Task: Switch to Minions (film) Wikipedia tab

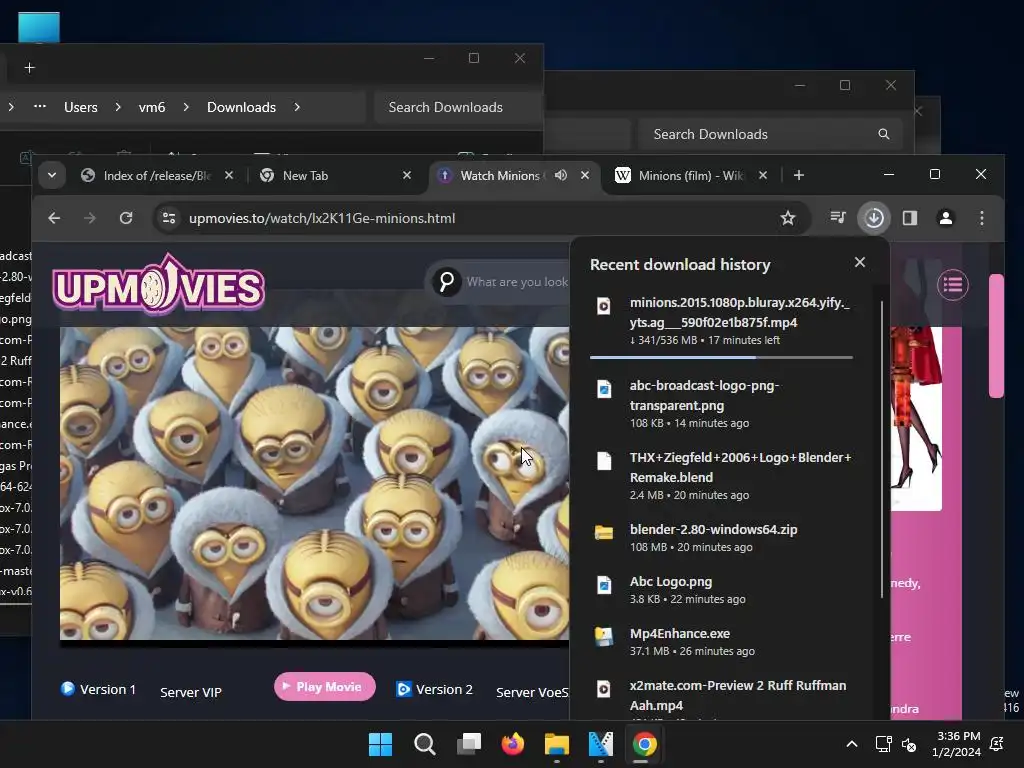Action: 690,175
